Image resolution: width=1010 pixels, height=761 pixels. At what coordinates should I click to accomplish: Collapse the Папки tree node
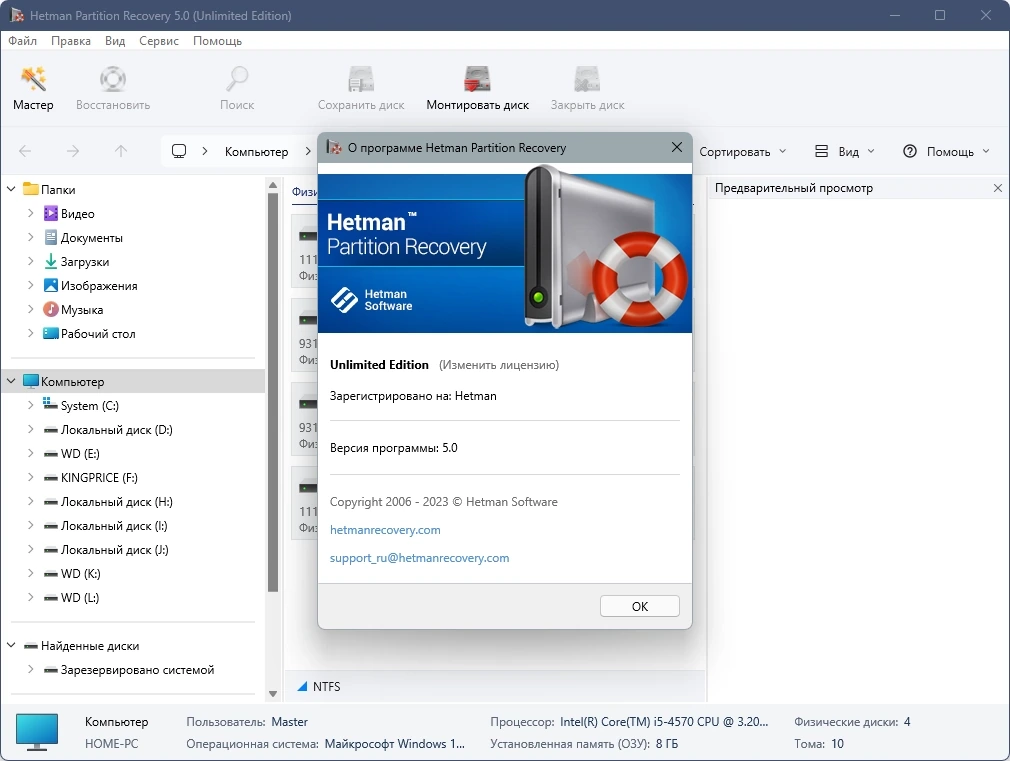point(11,189)
